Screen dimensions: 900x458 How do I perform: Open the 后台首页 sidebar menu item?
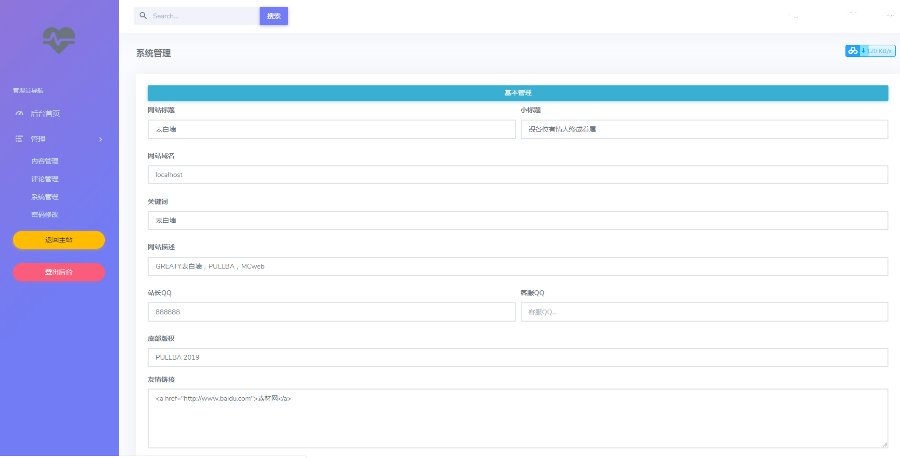point(45,113)
